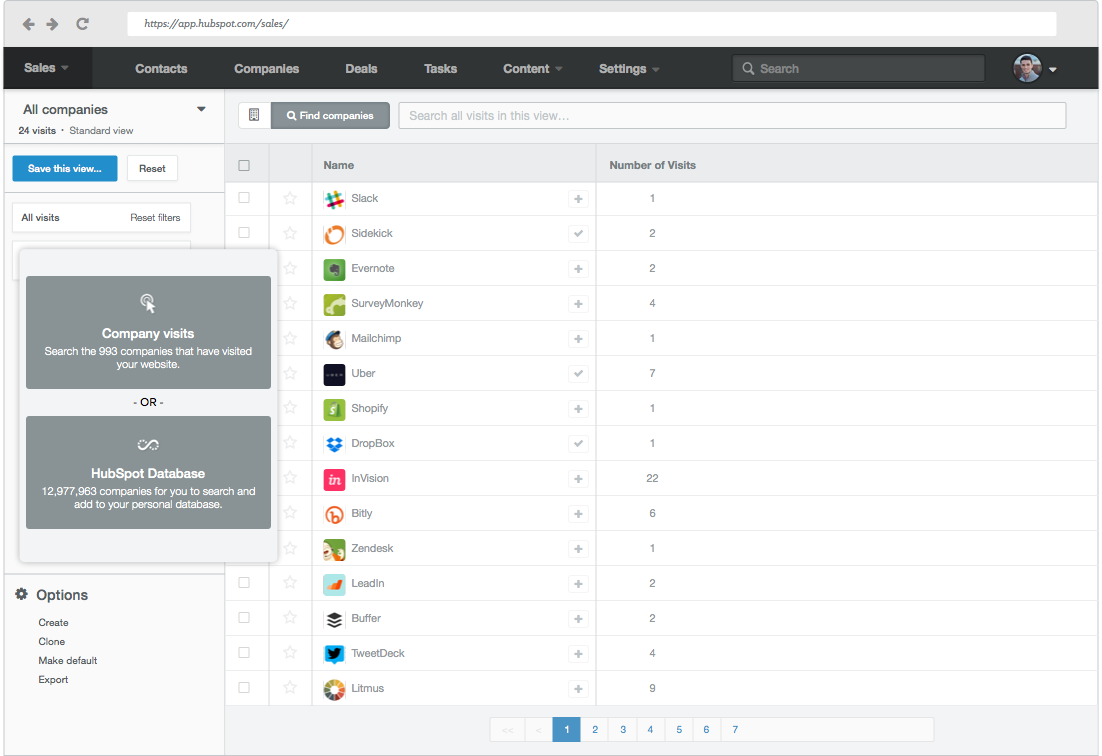Select the Buffer row checkbox

[x=244, y=618]
